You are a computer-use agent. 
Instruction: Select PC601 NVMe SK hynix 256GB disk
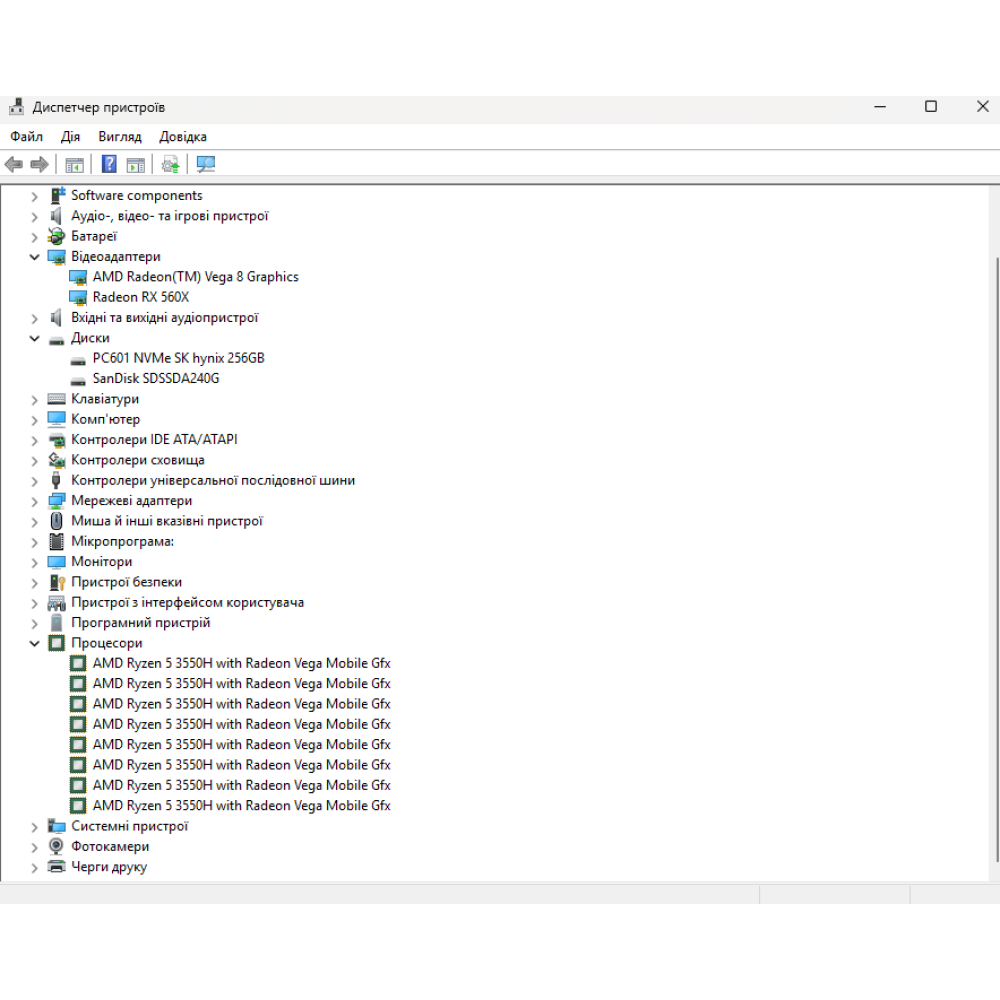pyautogui.click(x=178, y=358)
